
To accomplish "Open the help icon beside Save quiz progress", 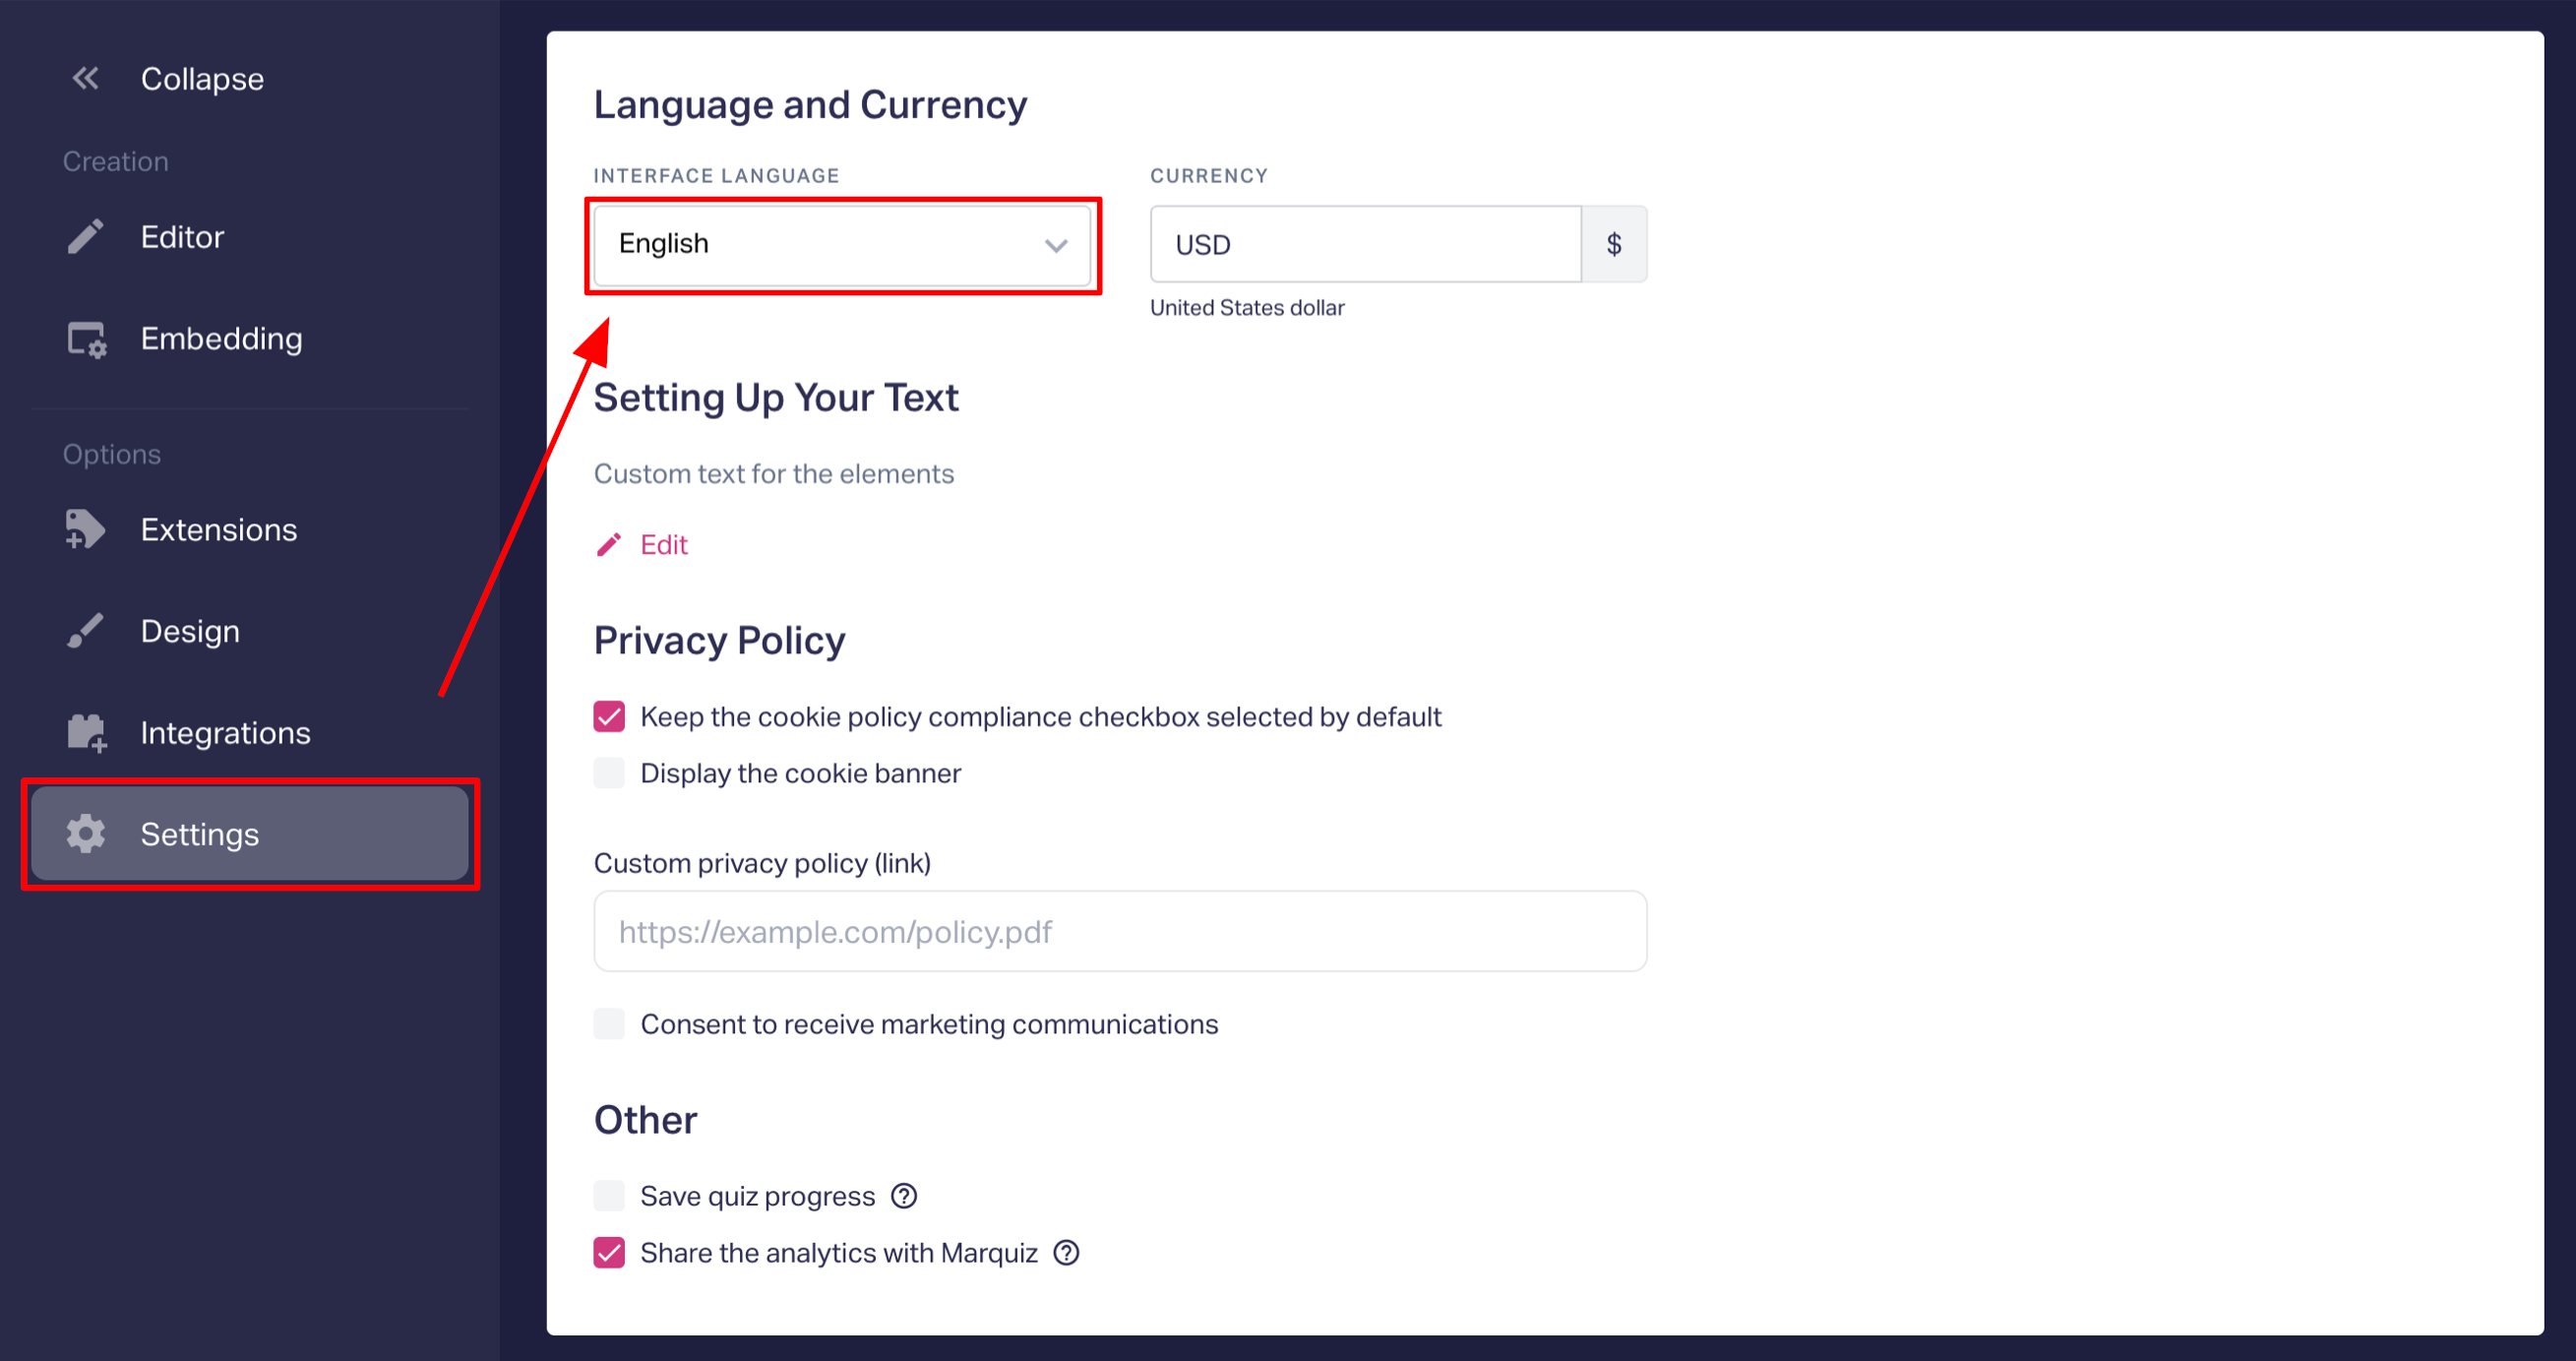I will coord(904,1196).
